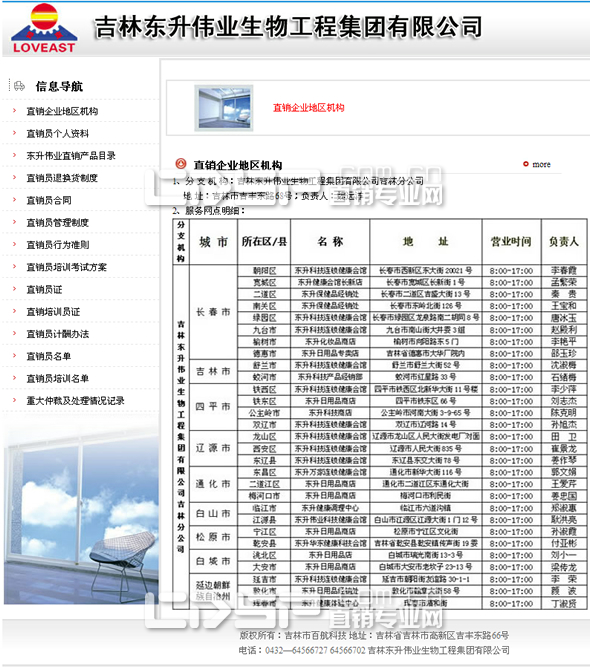Click the company name header 吉林东升伟业生物工程集团有限公司
The height and width of the screenshot is (667, 590).
tap(288, 27)
